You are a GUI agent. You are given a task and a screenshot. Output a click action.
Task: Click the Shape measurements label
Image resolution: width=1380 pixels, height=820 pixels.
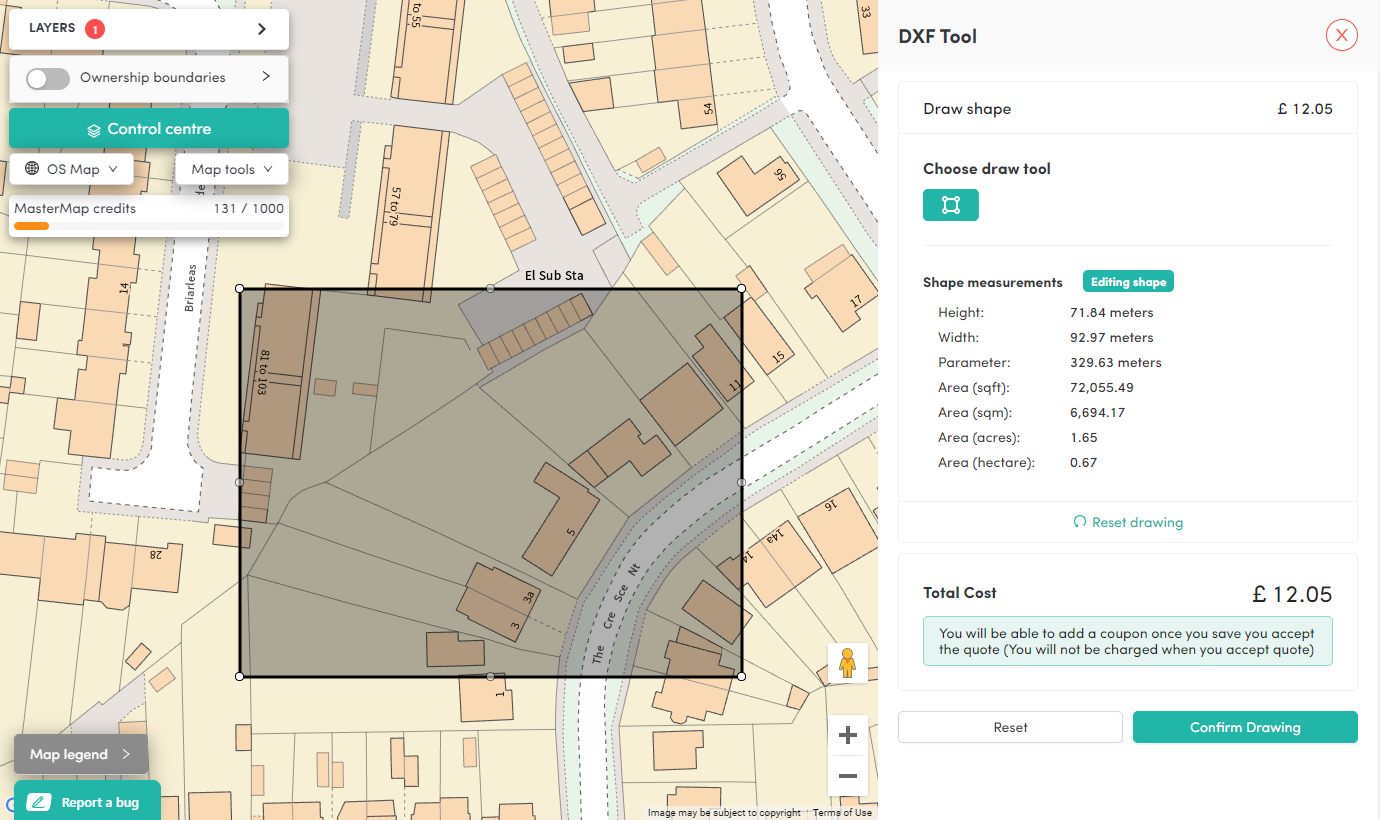[993, 283]
